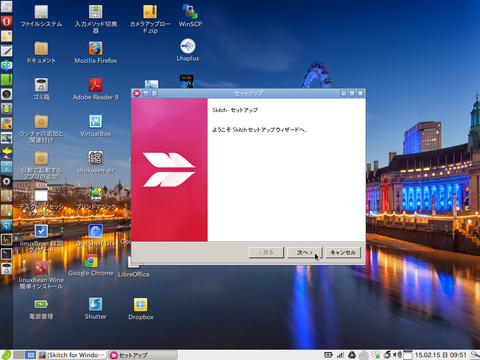Image resolution: width=480 pixels, height=360 pixels.
Task: Click the 次へ (Next) button in setup wizard
Action: pyautogui.click(x=305, y=252)
